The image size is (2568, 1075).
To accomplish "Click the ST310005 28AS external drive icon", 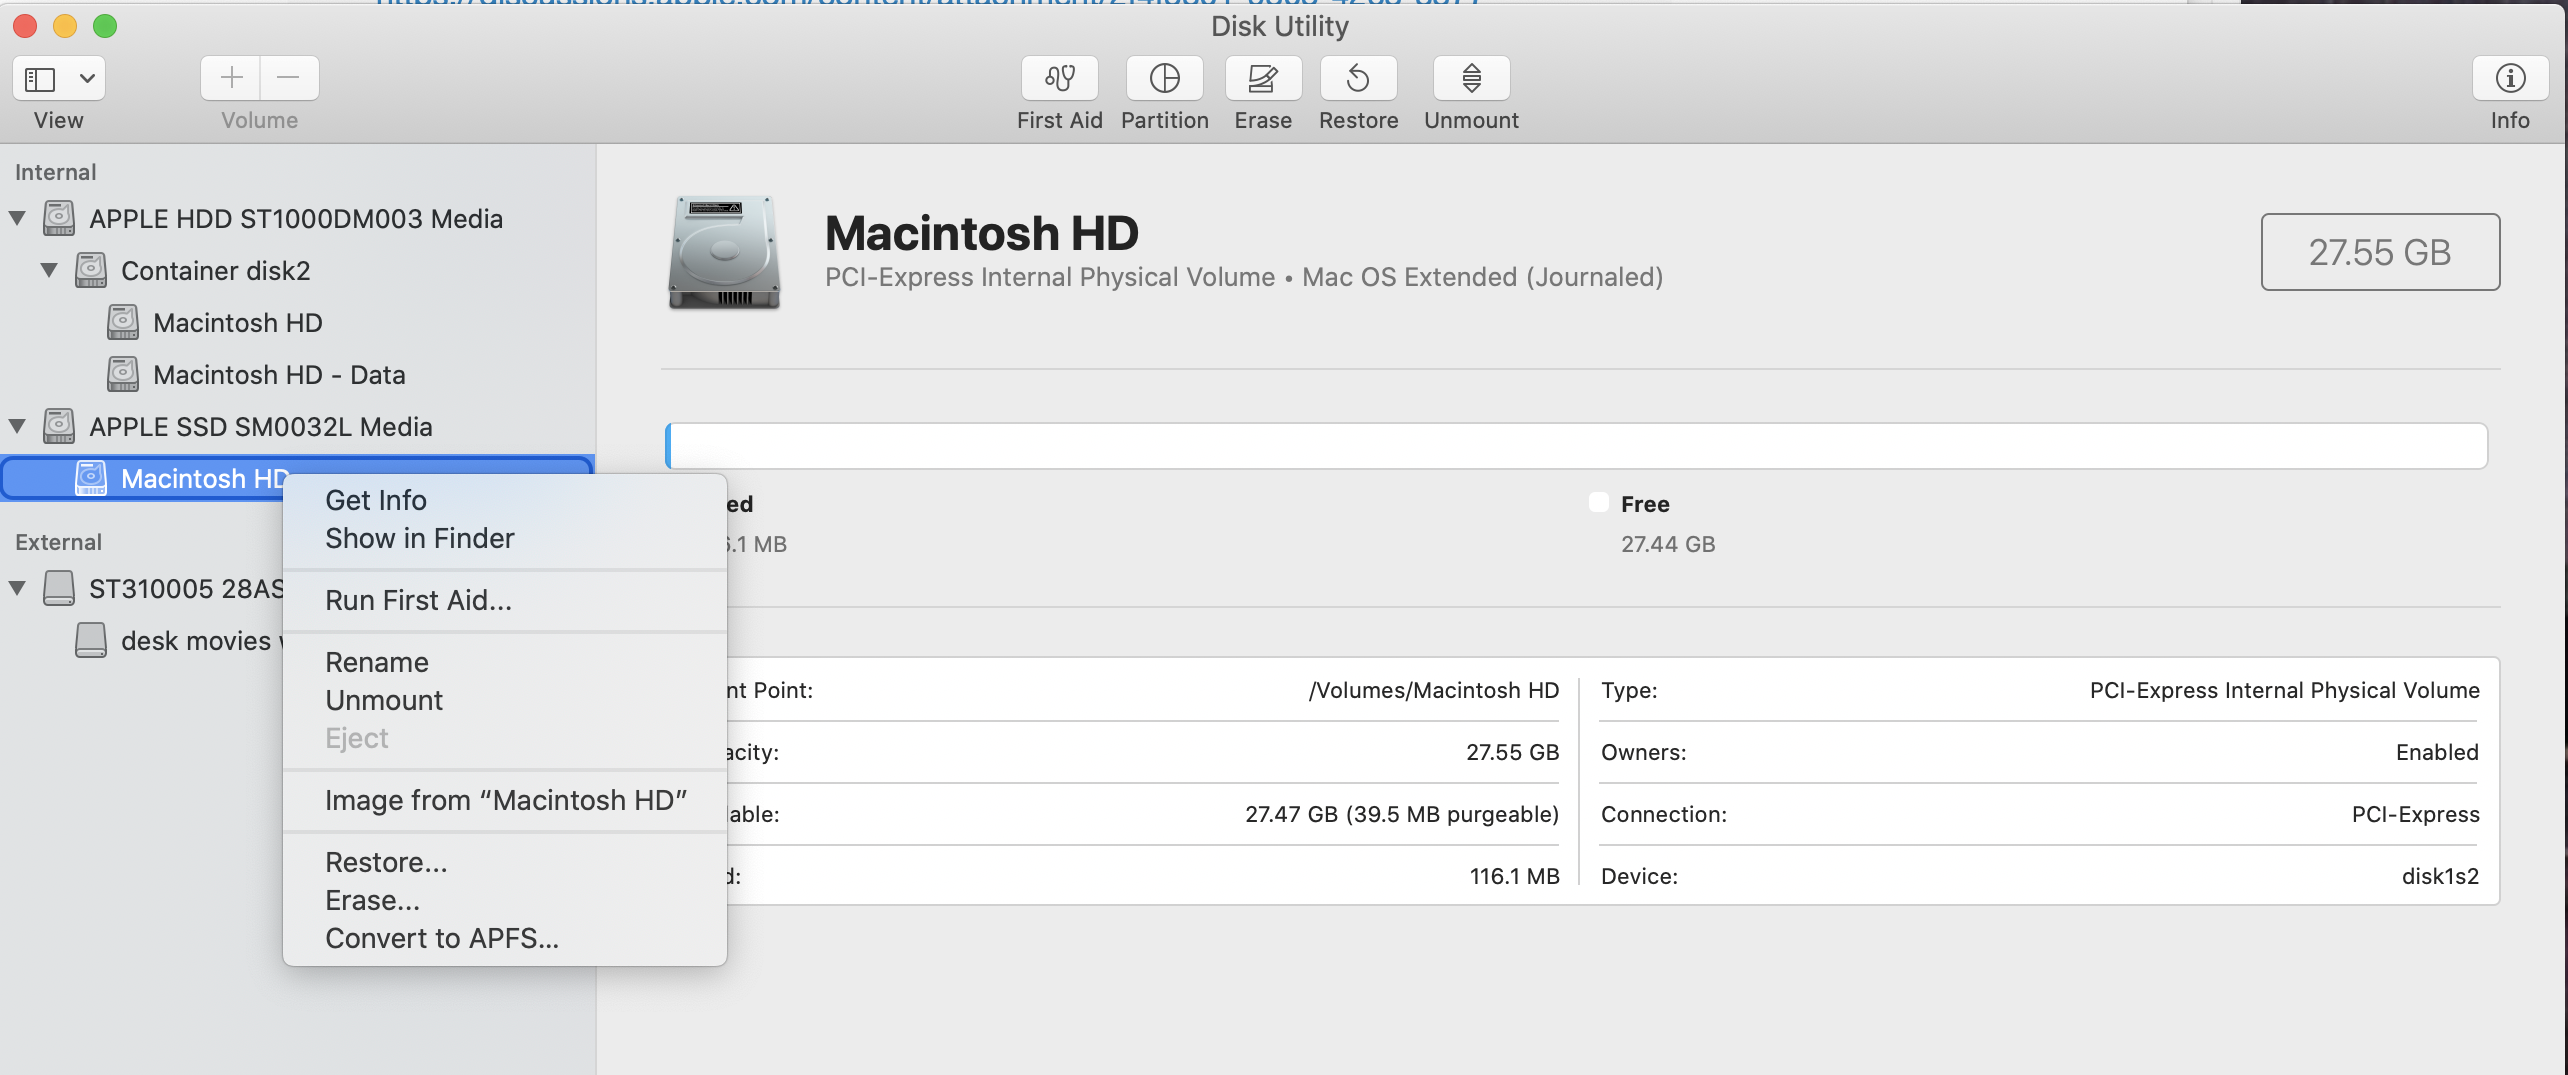I will tap(59, 588).
